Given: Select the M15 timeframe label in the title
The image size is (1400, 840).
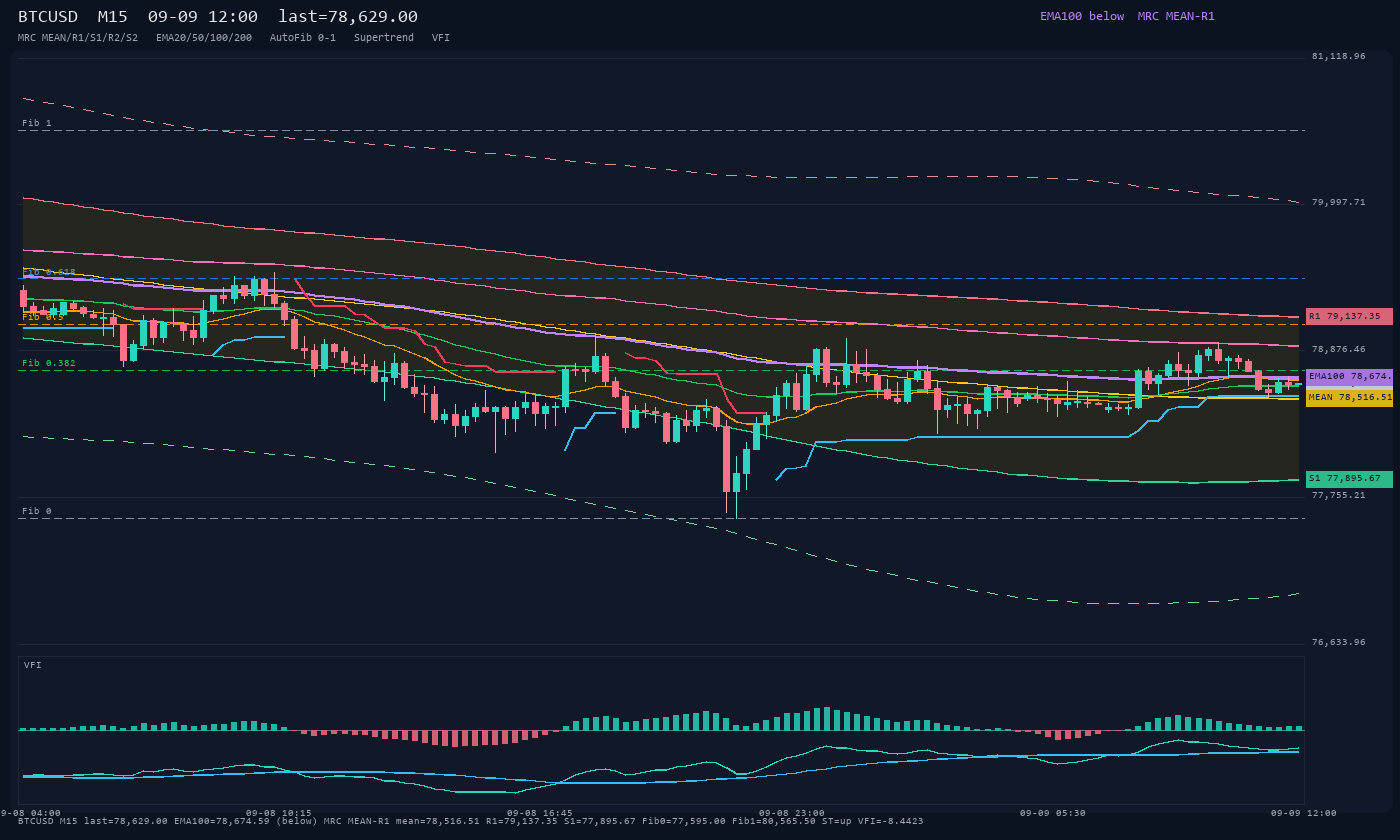Looking at the screenshot, I should pyautogui.click(x=112, y=17).
